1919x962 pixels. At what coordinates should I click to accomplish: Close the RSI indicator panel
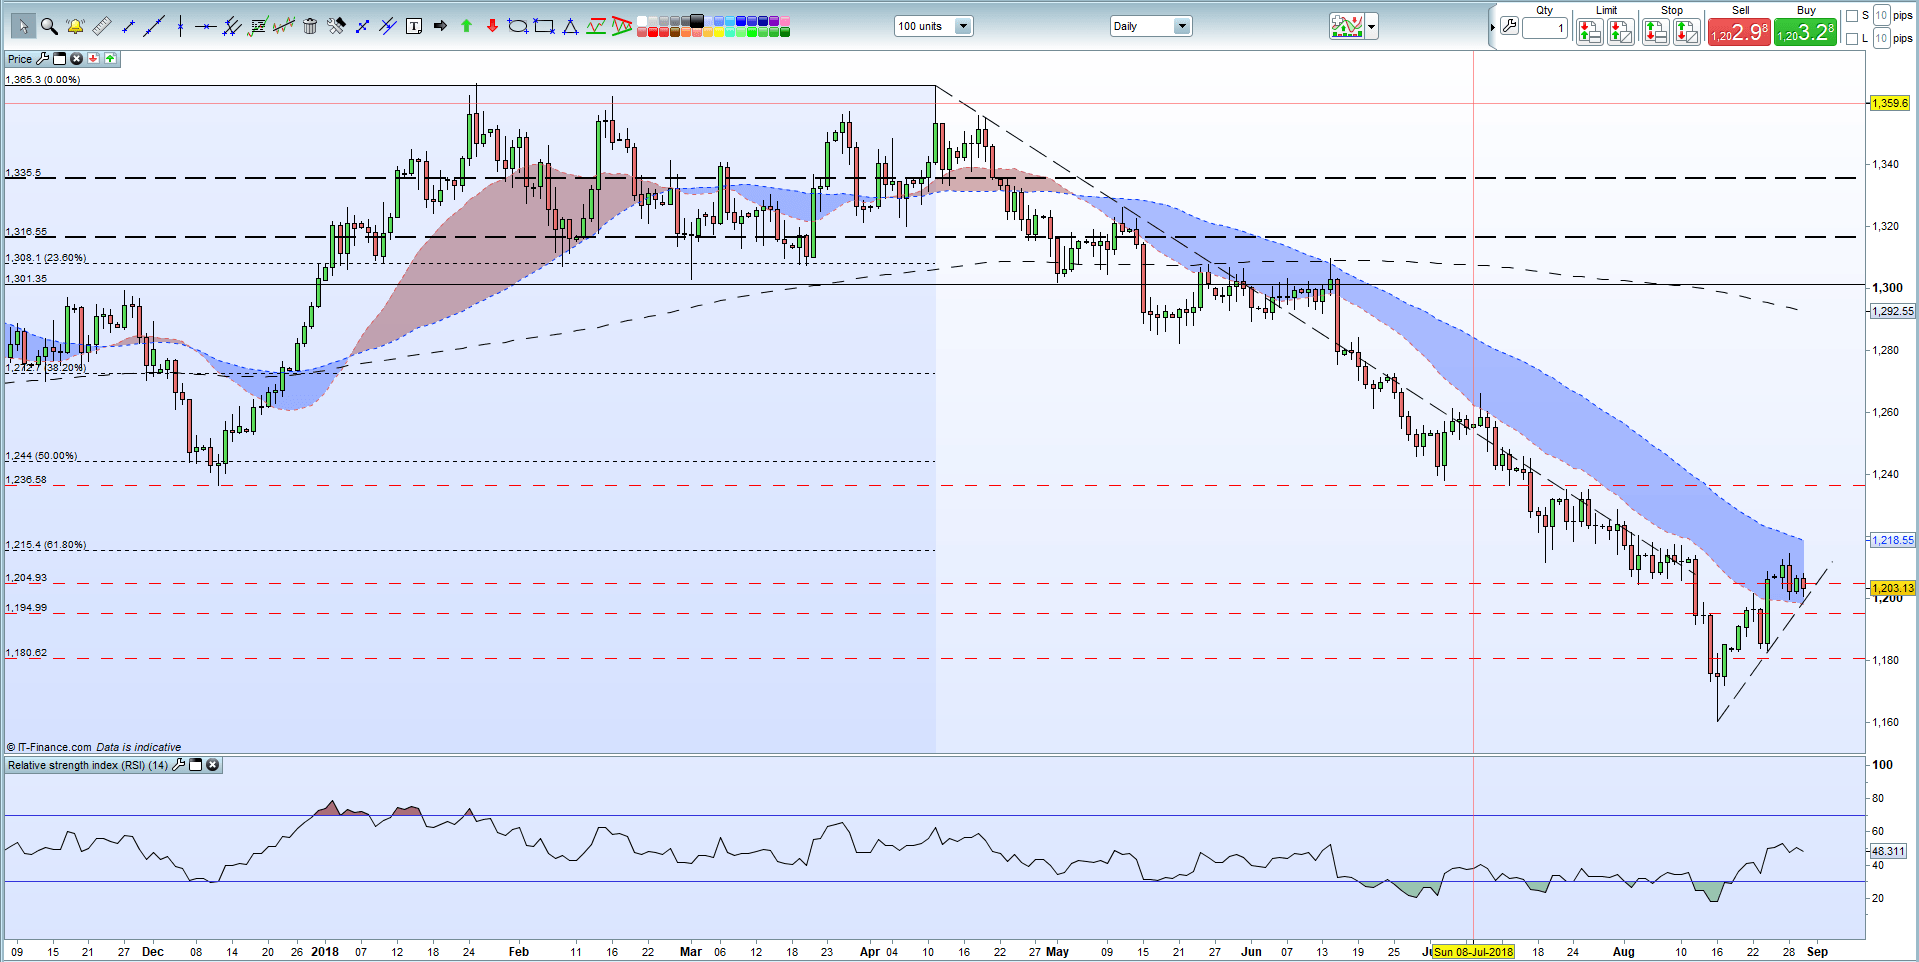tap(212, 765)
